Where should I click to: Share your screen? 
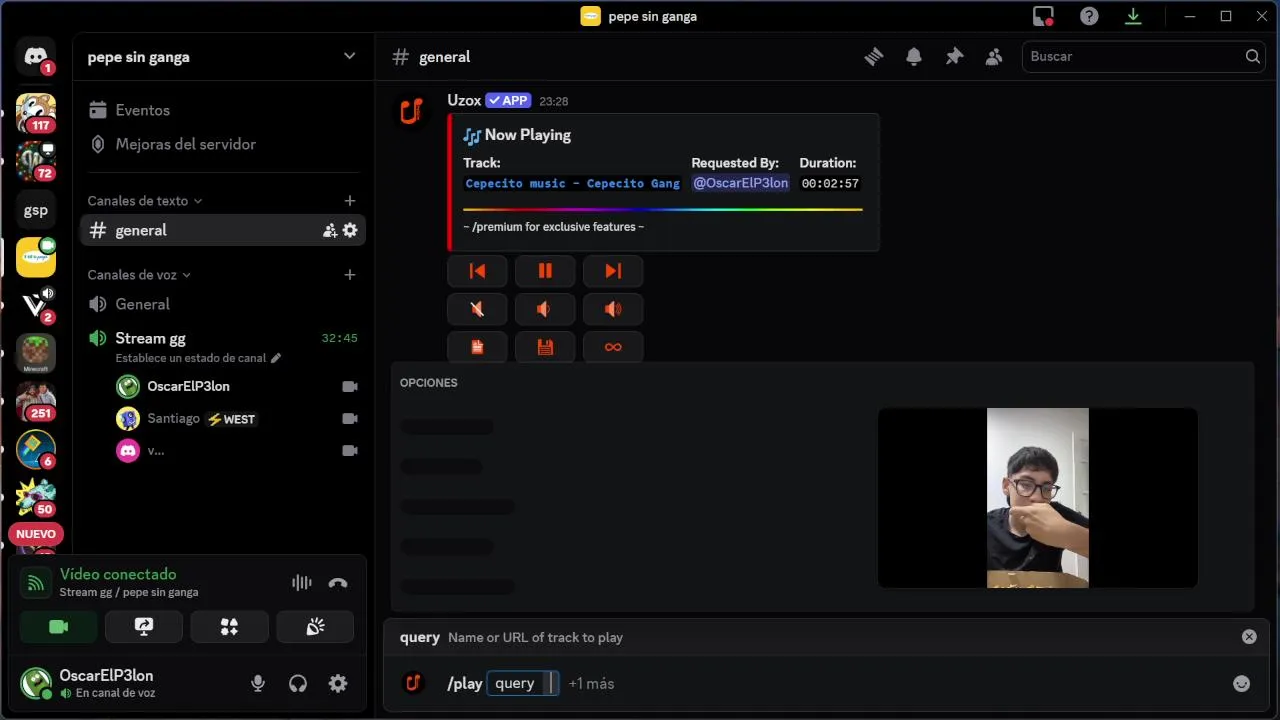point(144,627)
